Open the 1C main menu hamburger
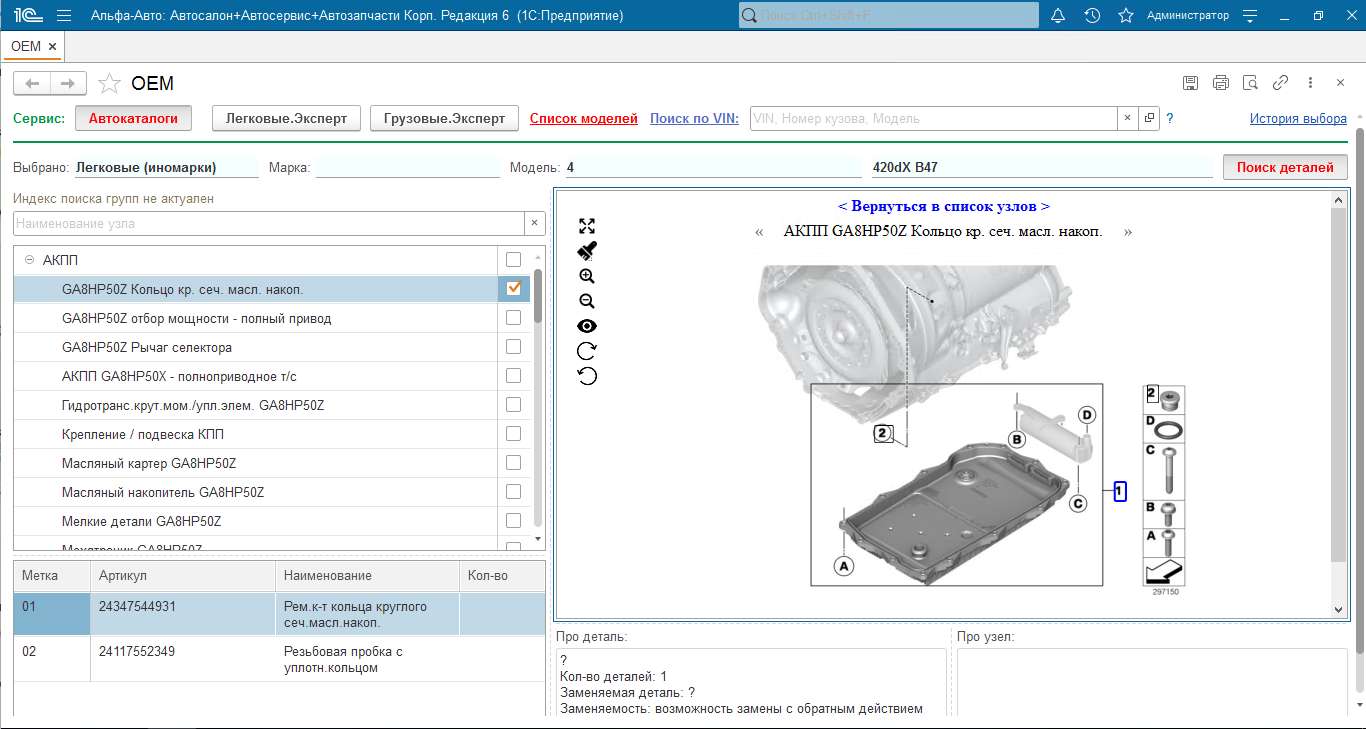1366x729 pixels. [65, 16]
